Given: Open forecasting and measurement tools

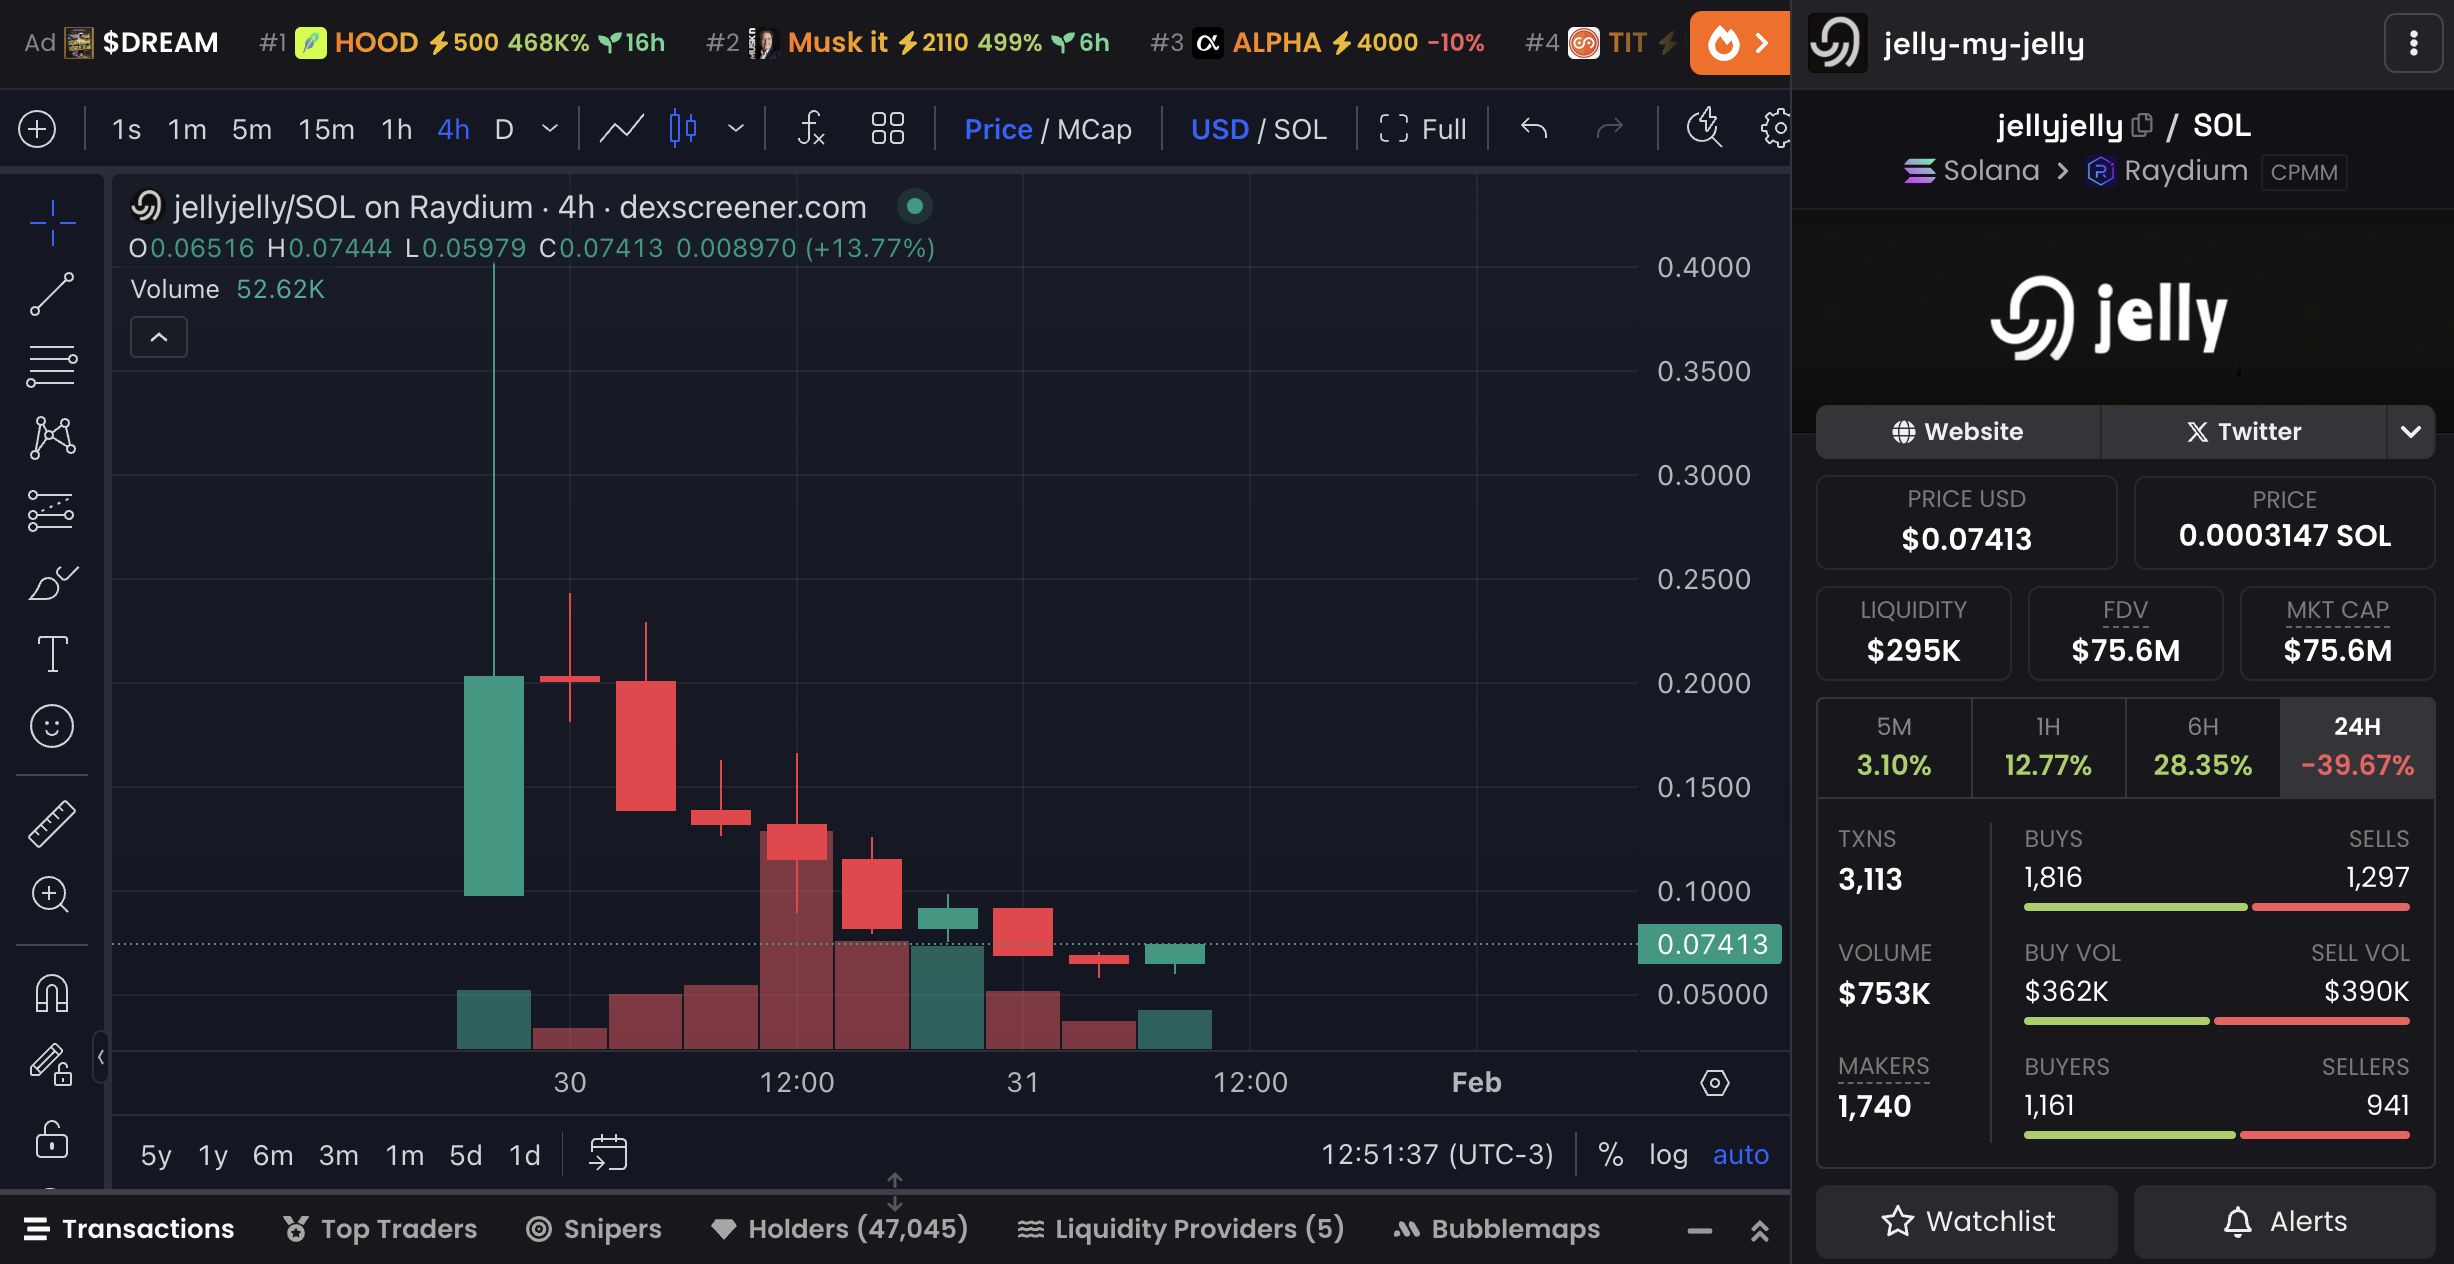Looking at the screenshot, I should click(52, 510).
